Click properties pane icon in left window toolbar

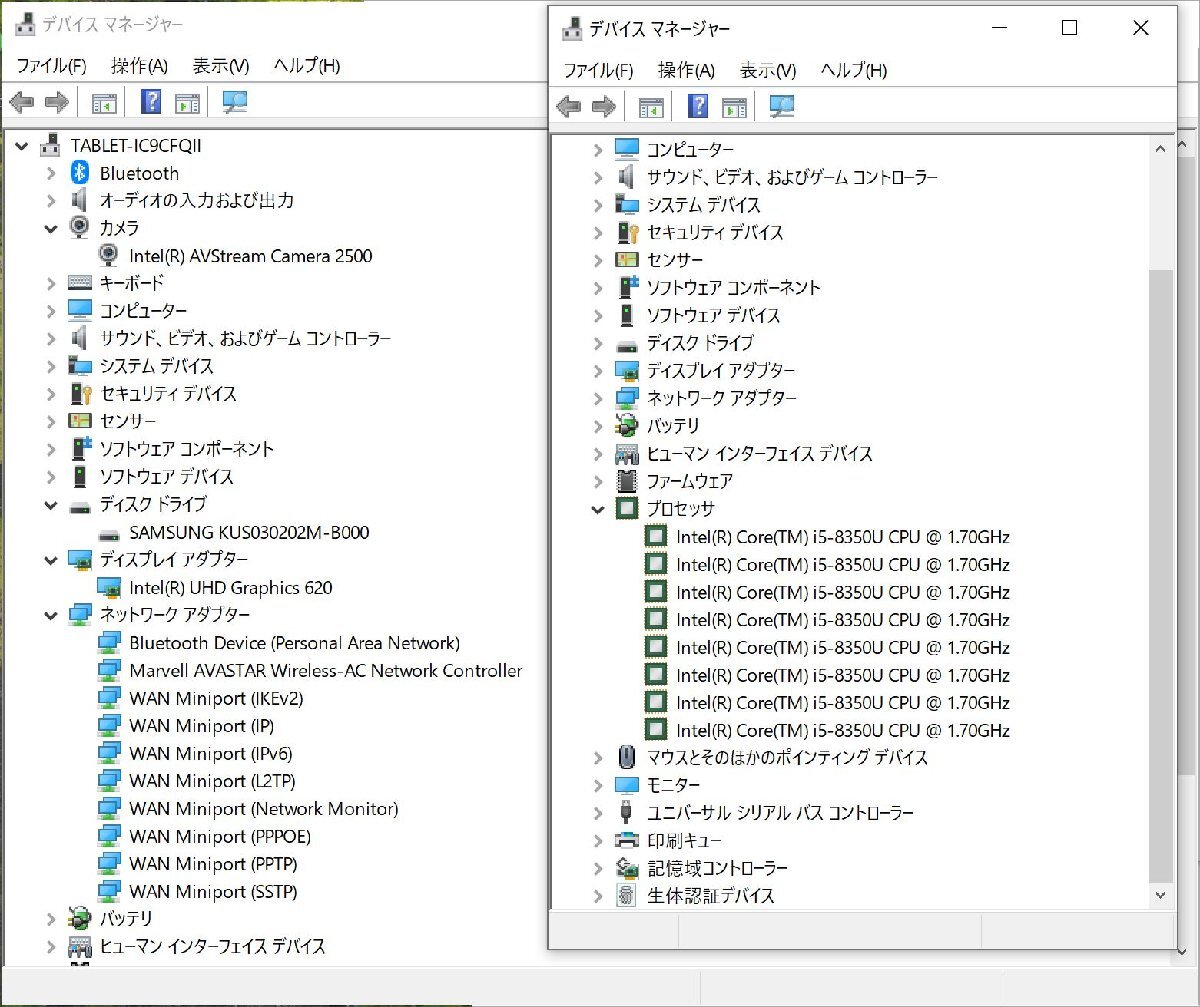pyautogui.click(x=187, y=102)
